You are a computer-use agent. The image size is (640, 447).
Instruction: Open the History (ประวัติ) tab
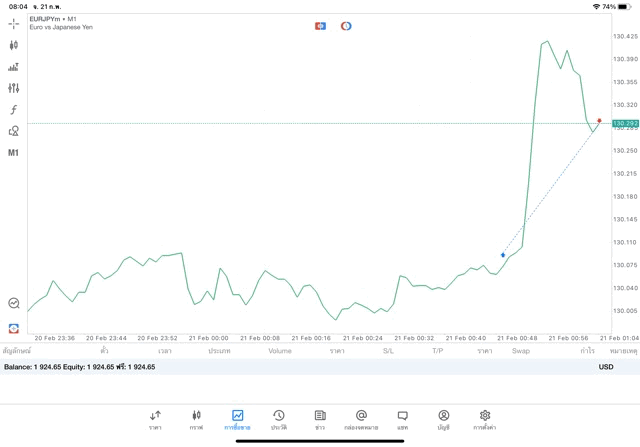tap(278, 420)
